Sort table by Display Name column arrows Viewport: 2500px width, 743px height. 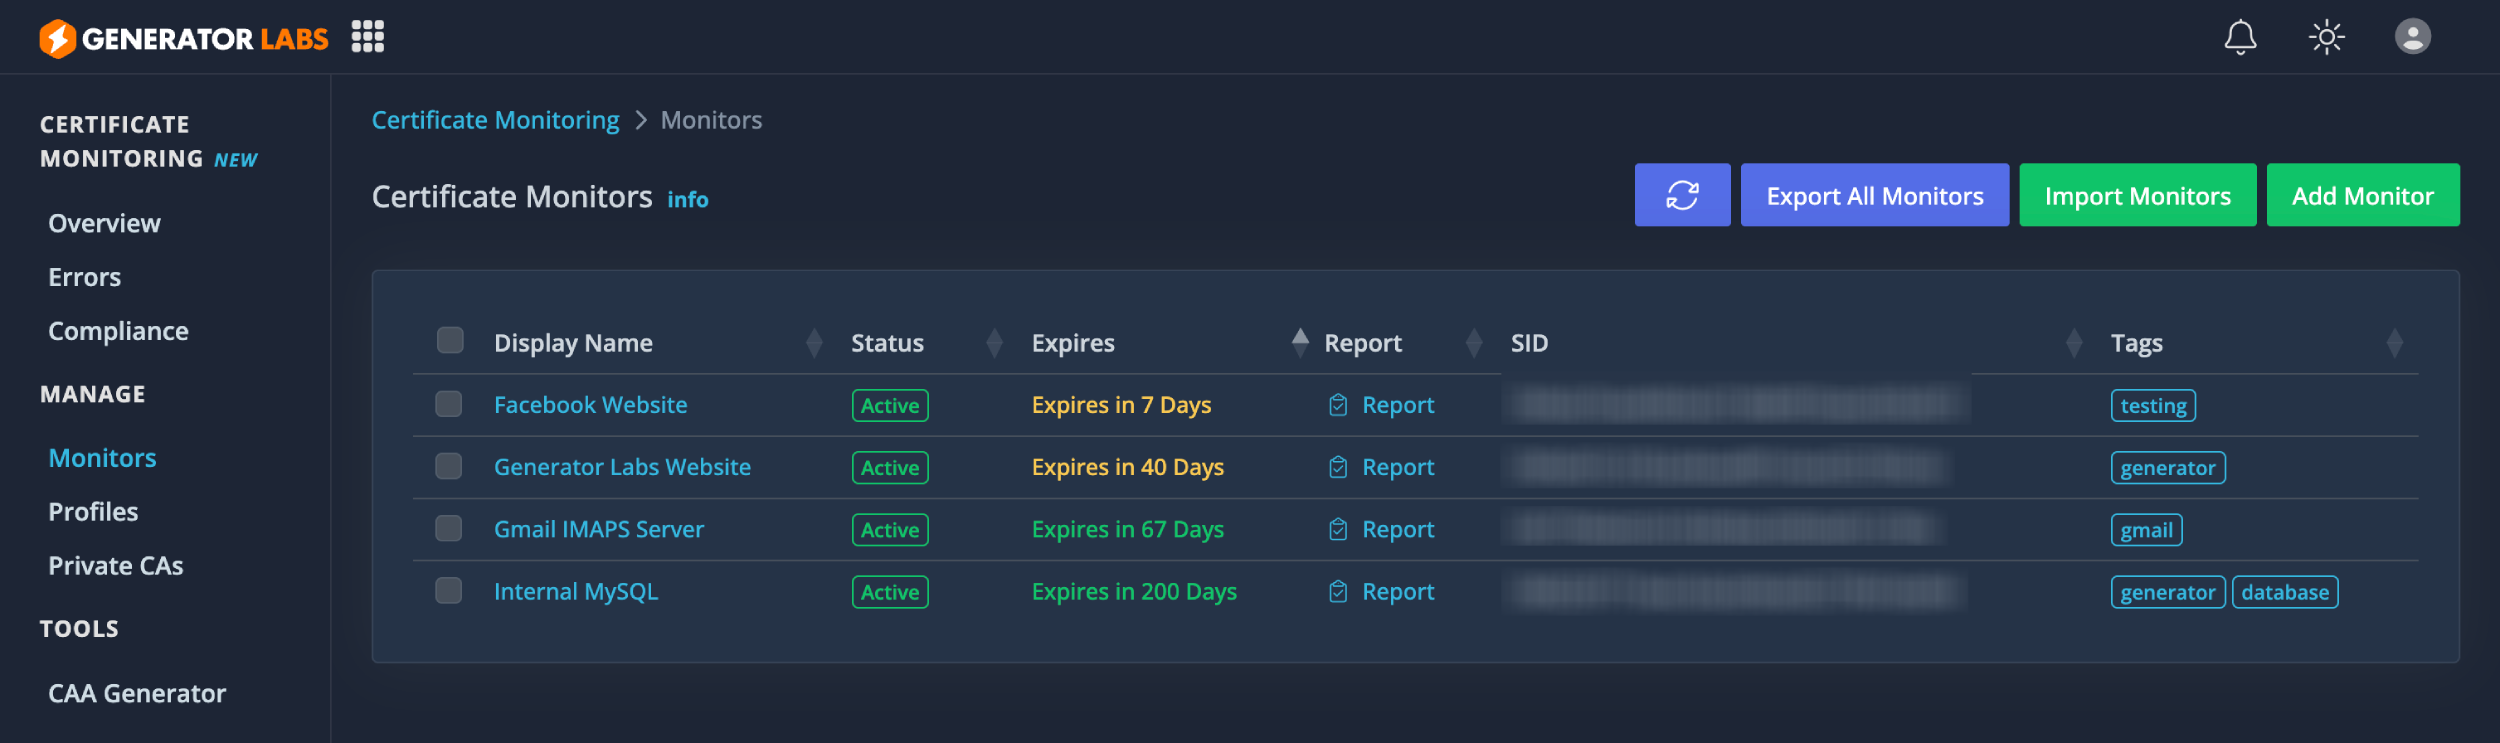(814, 343)
